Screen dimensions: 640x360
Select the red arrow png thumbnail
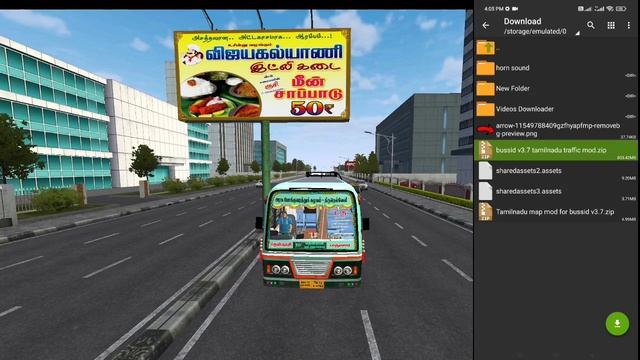(x=485, y=130)
